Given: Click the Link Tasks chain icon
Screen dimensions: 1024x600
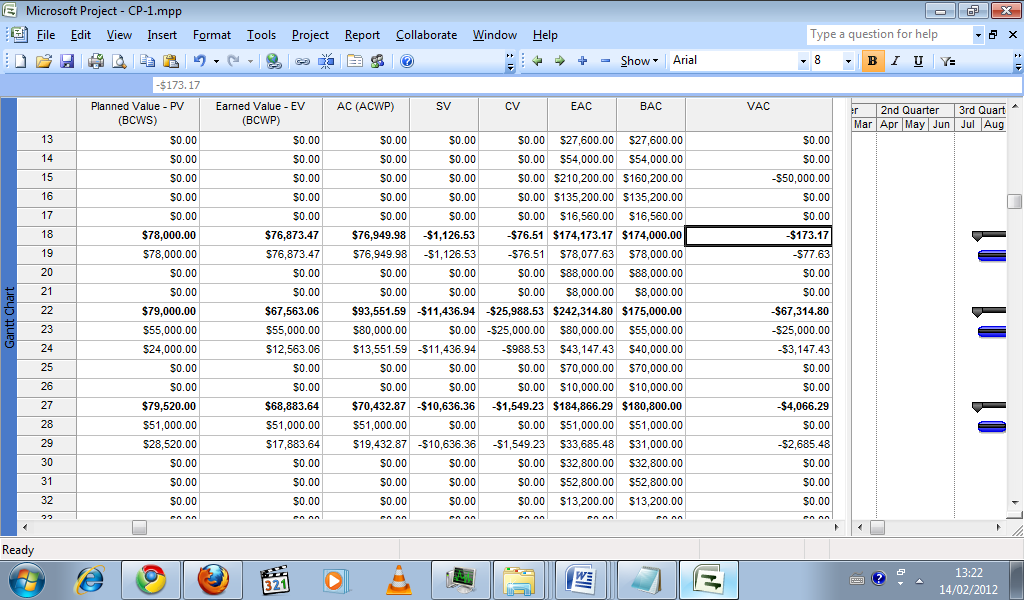Looking at the screenshot, I should pos(302,61).
